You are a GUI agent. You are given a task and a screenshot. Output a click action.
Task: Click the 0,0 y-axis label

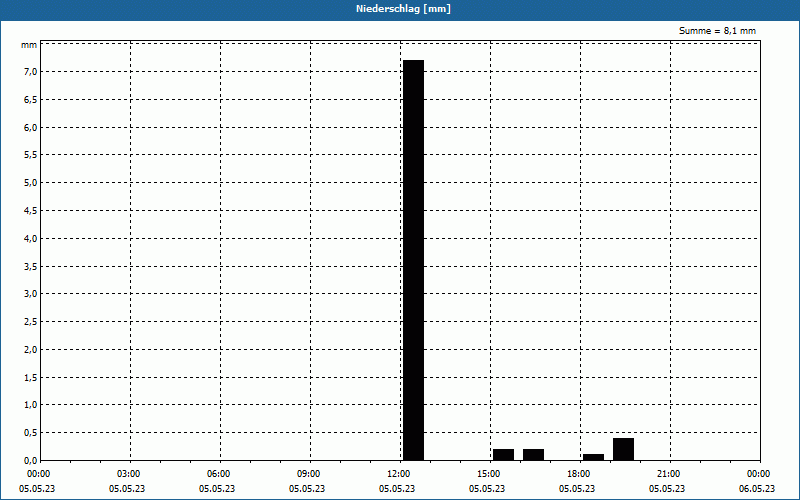(31, 460)
